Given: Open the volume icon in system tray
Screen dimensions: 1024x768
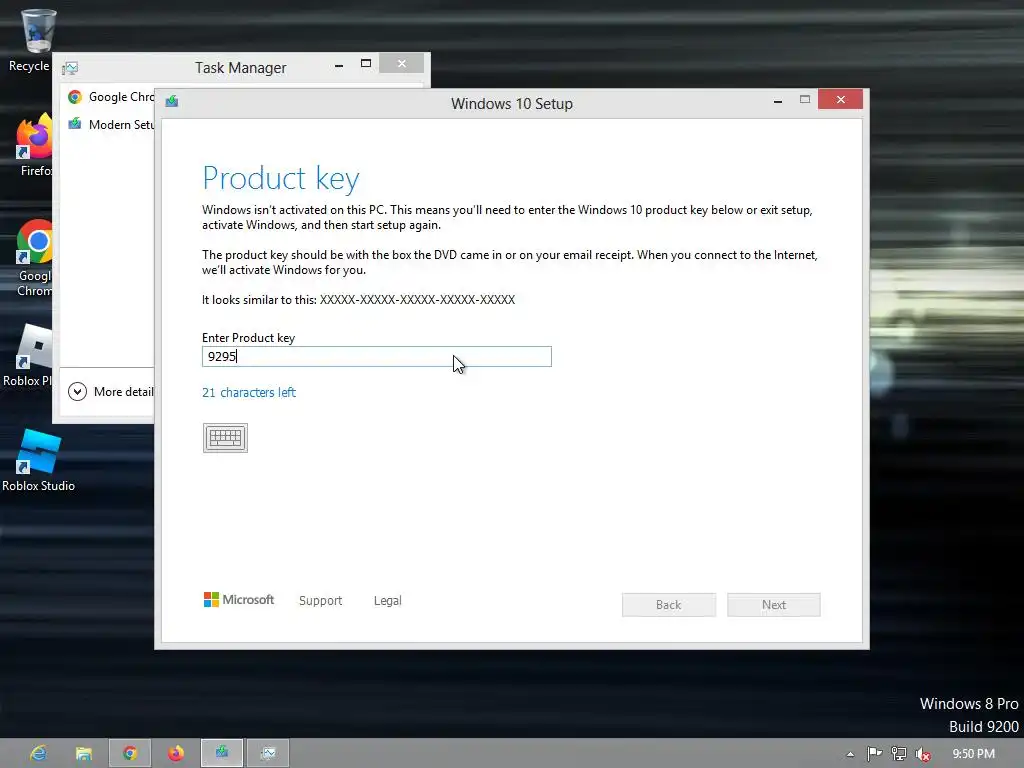Looking at the screenshot, I should [923, 754].
